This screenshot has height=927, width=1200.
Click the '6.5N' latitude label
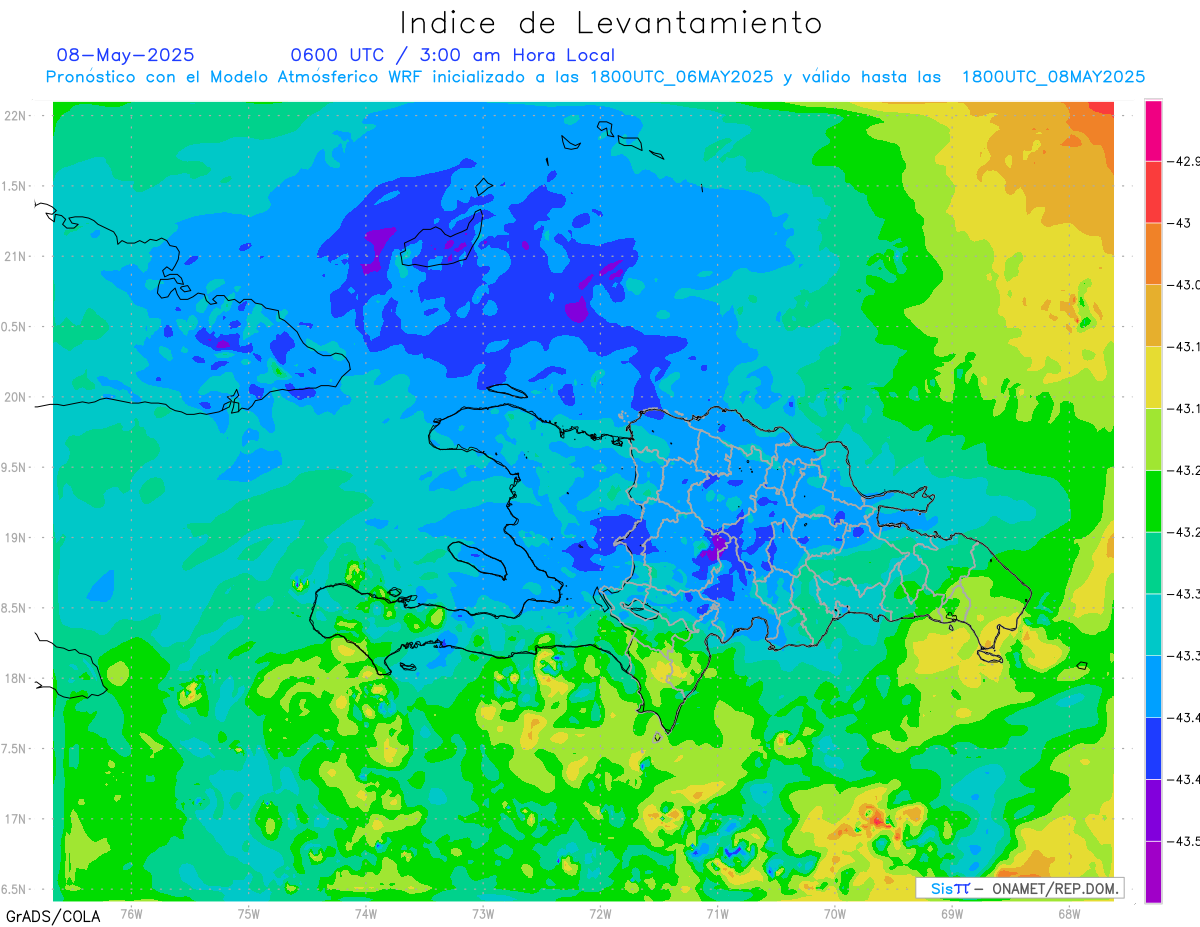[x=14, y=889]
